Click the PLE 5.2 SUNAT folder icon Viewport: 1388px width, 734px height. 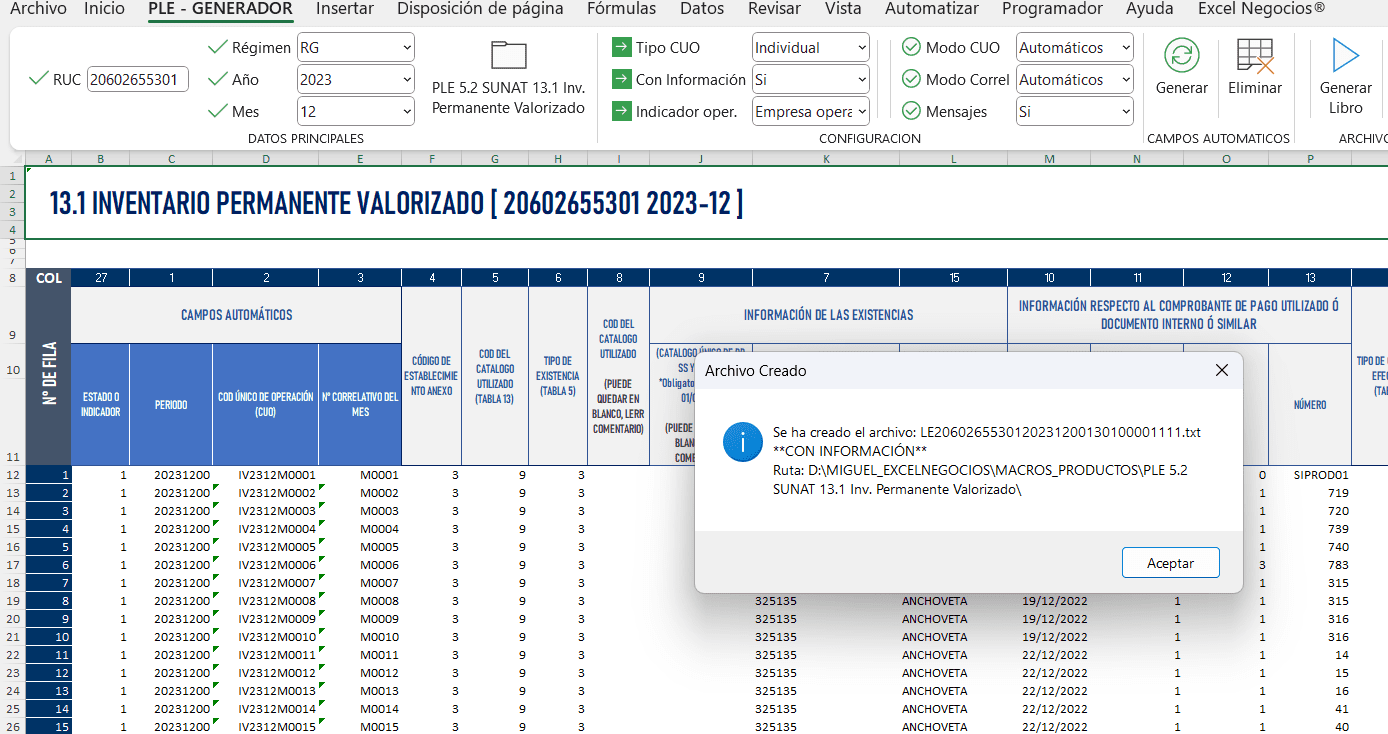point(508,56)
